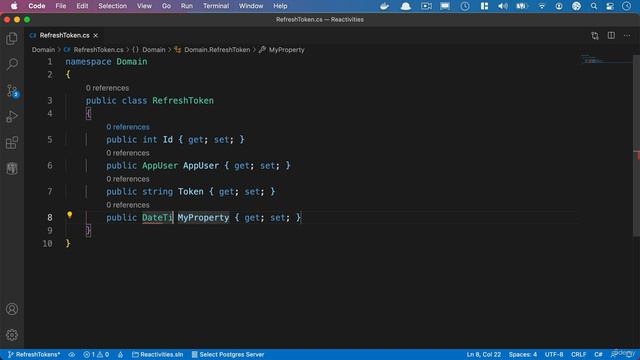Open the Terminal menu
This screenshot has height=360, width=640.
216,6
